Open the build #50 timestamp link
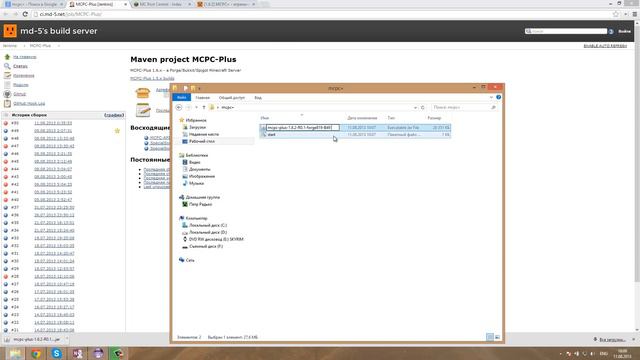 tap(53, 123)
